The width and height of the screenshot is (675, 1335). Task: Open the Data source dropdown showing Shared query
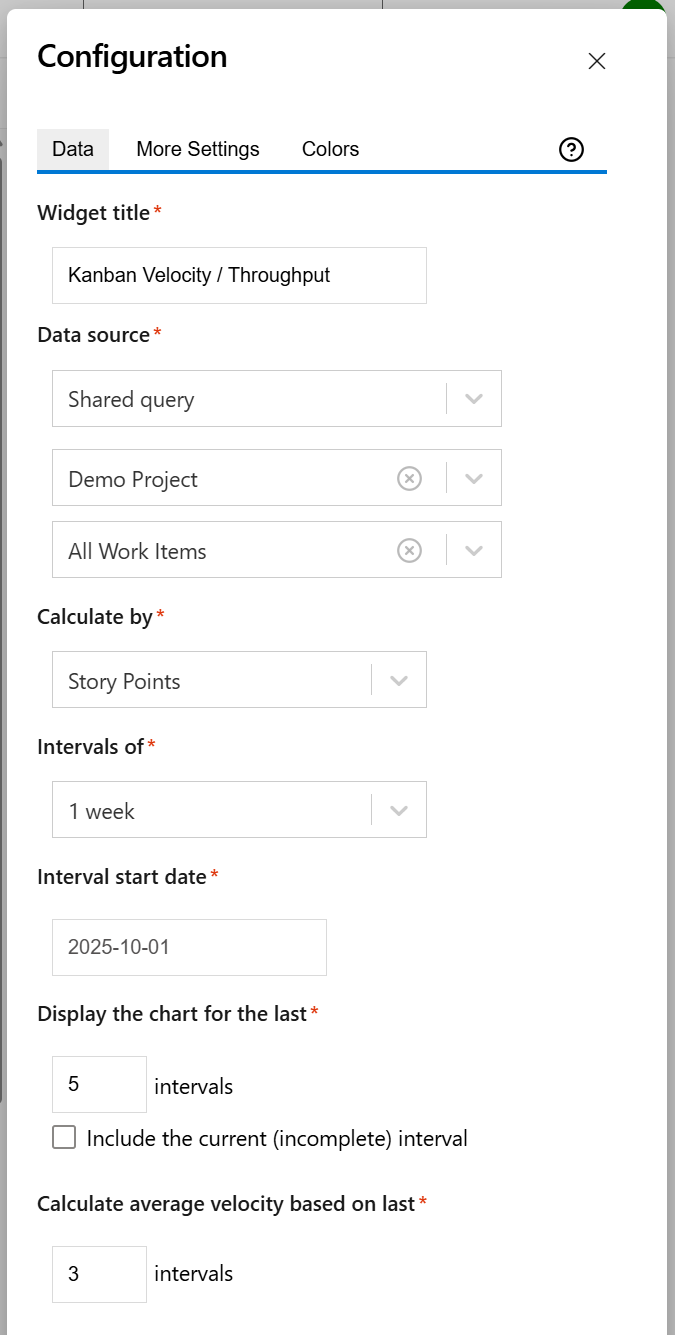click(474, 398)
